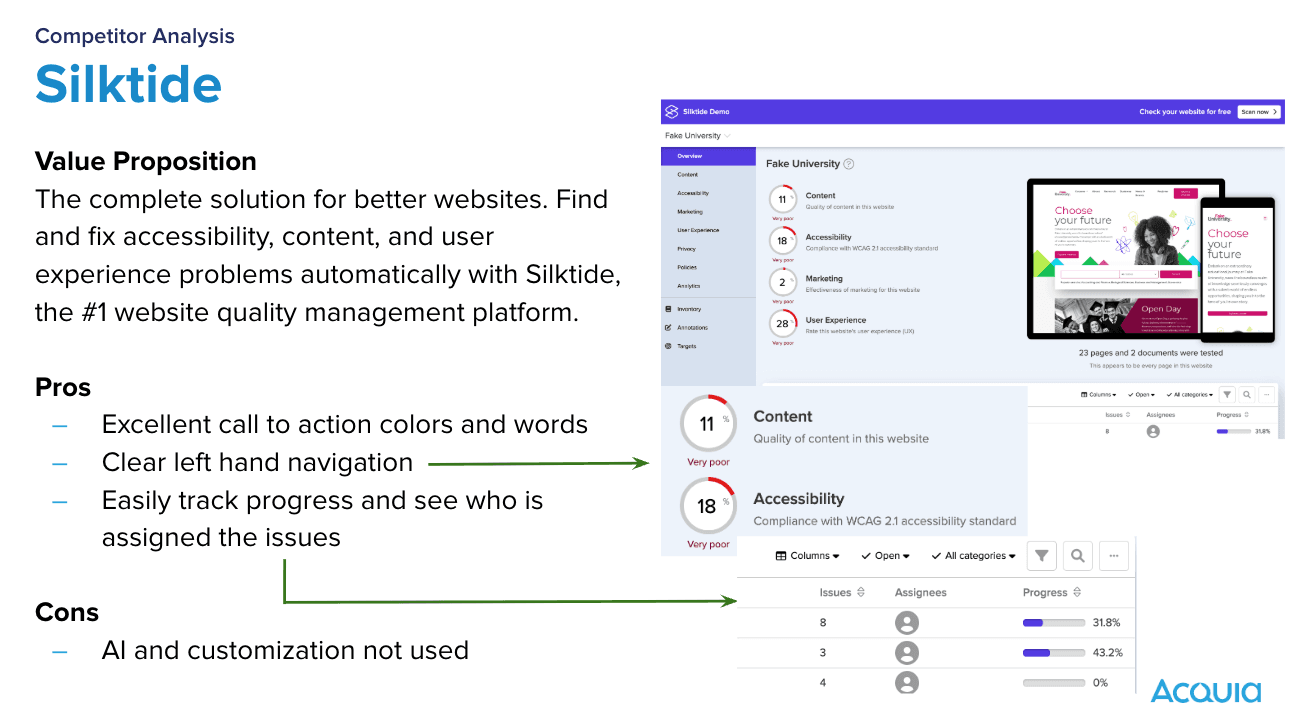Click the Annotations pencil icon in sidebar
Image resolution: width=1301 pixels, height=722 pixels.
click(668, 327)
